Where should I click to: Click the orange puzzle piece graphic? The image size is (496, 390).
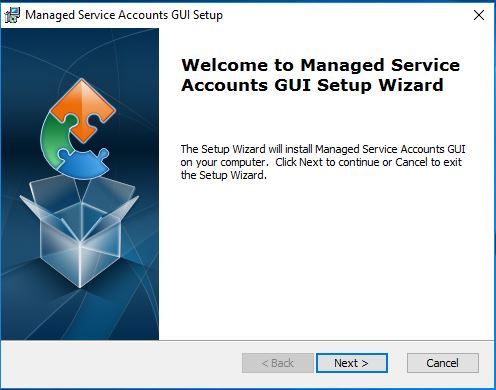point(83,109)
